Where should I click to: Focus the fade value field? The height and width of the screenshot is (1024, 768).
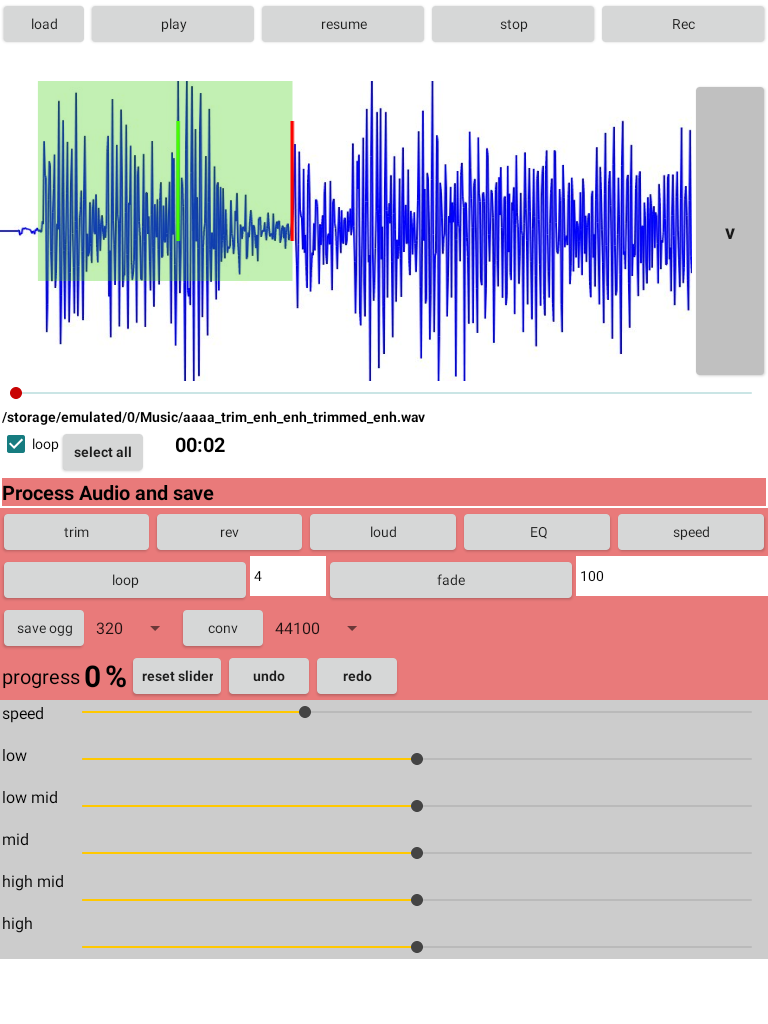click(670, 577)
